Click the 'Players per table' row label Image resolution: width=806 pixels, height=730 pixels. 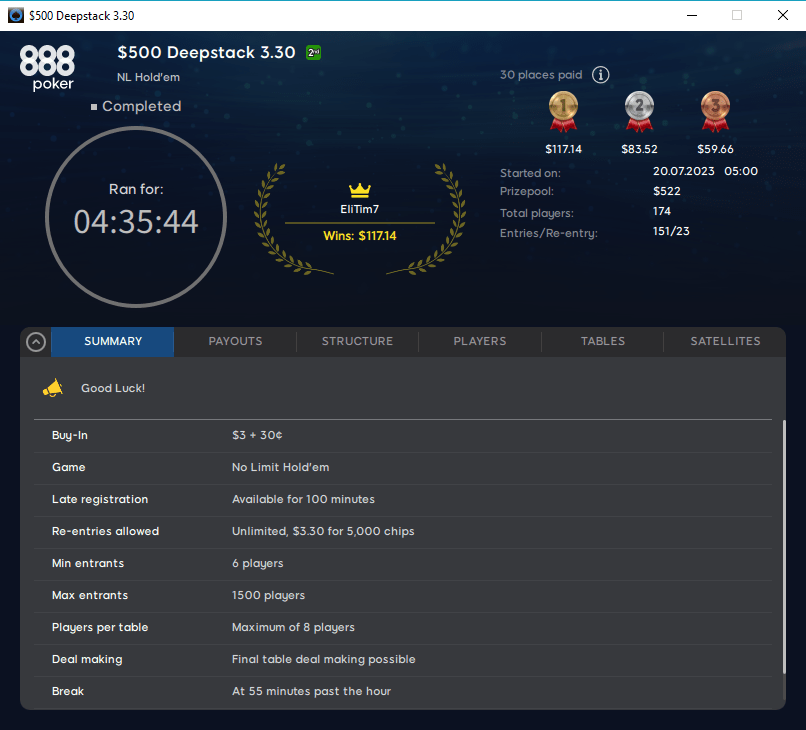pyautogui.click(x=100, y=628)
